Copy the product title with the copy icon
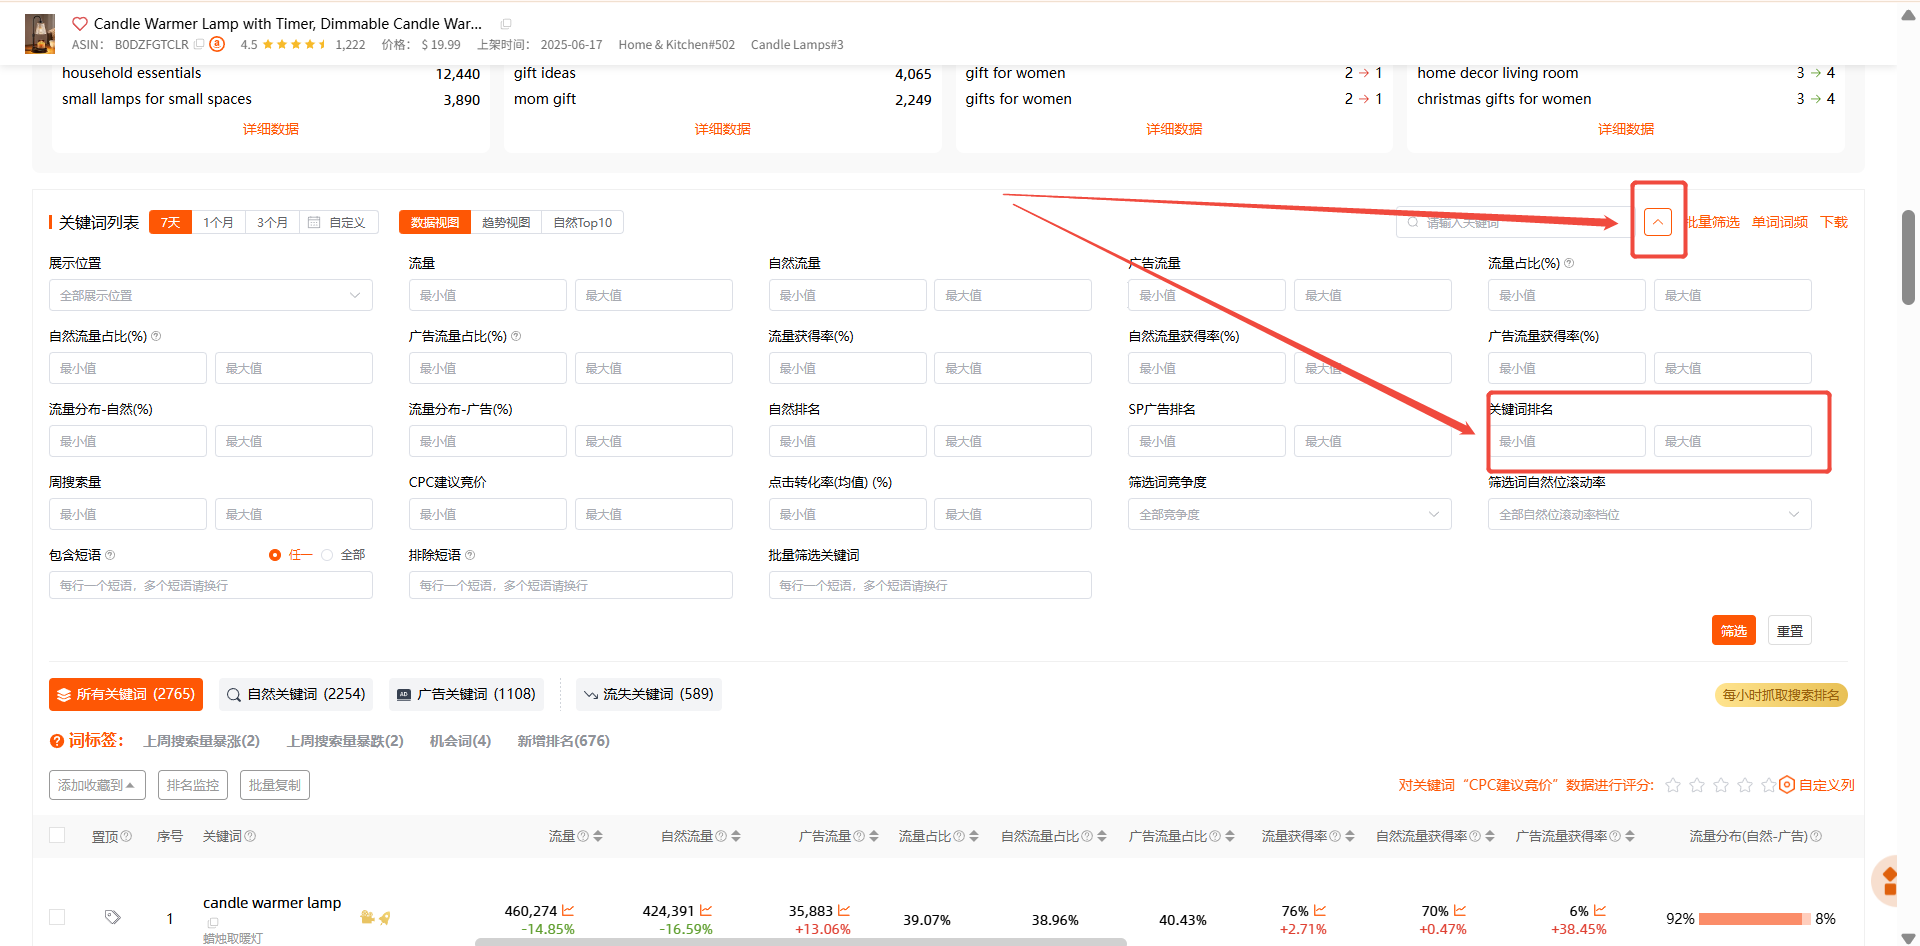 coord(506,24)
